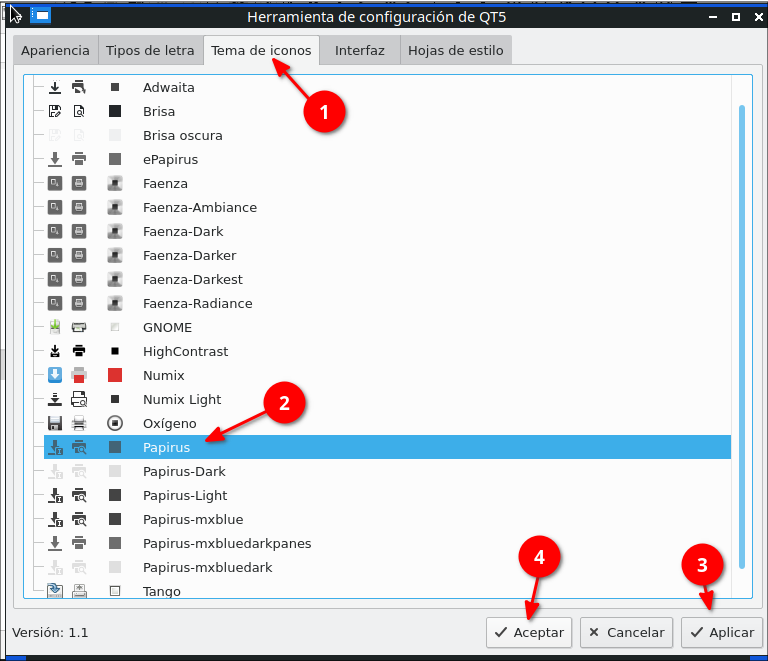Click Brisa's save document preview icon
Screen dimensions: 768x661
coord(55,111)
